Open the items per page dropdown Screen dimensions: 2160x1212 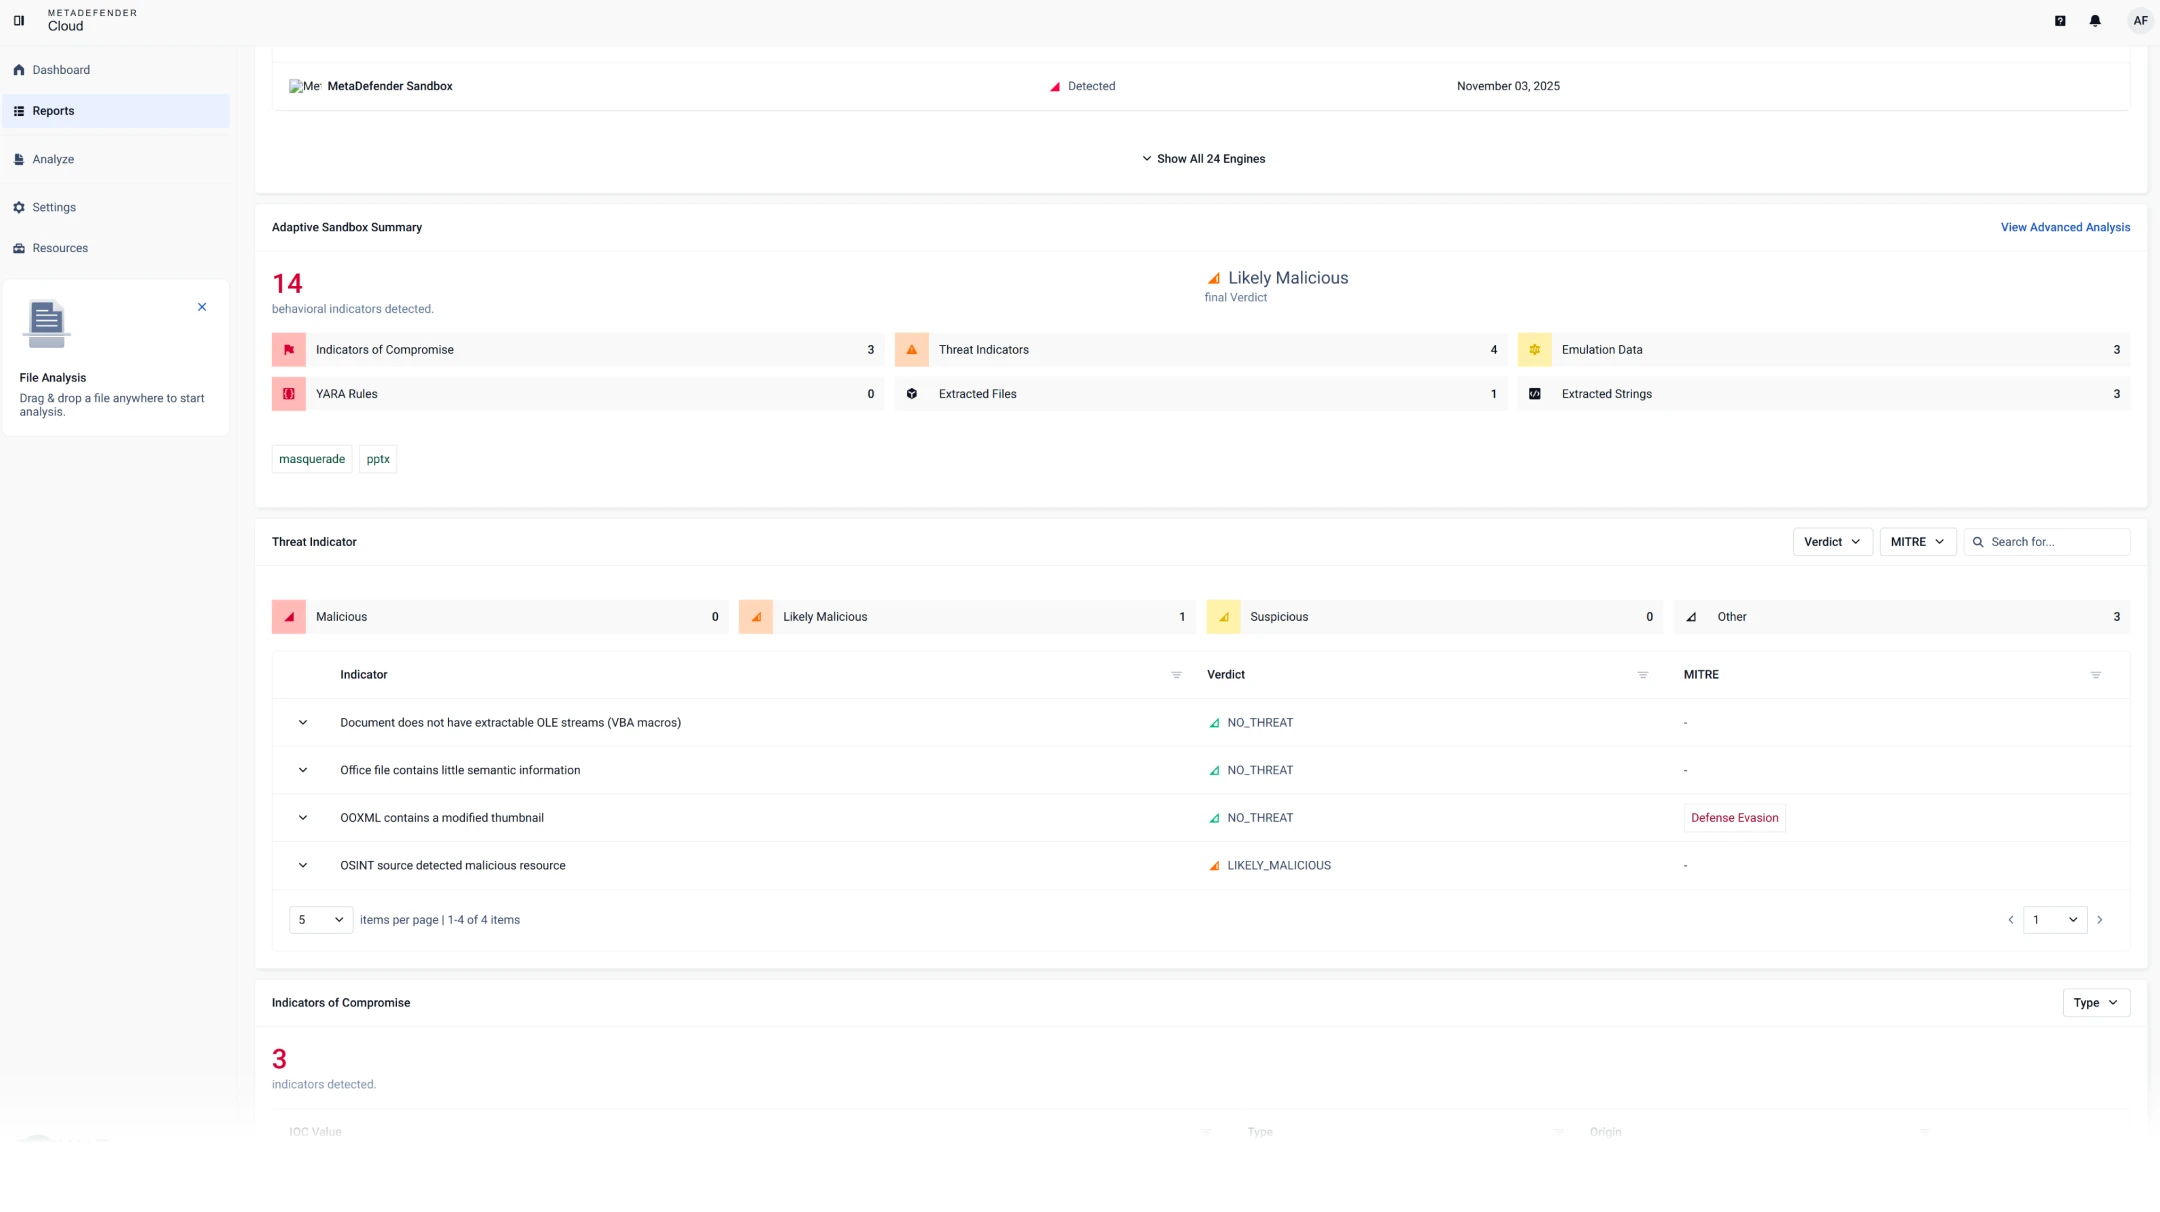point(321,920)
